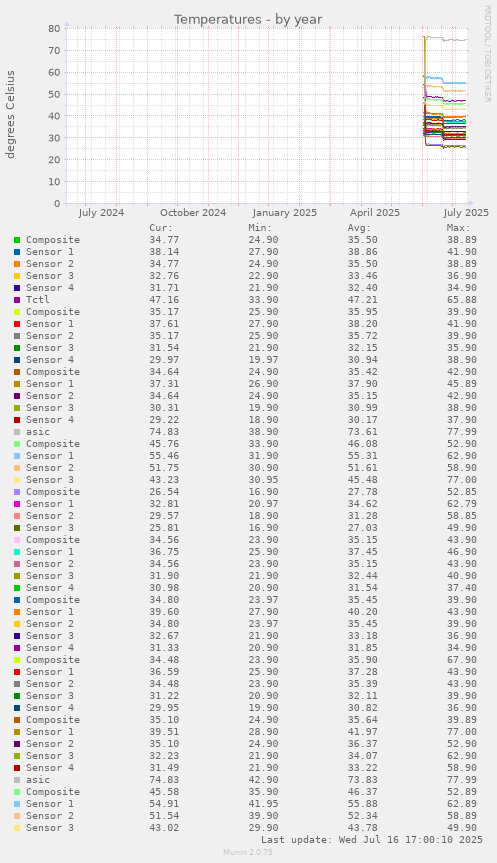This screenshot has height=863, width=497.
Task: Click the average value 41.97
Action: [363, 732]
